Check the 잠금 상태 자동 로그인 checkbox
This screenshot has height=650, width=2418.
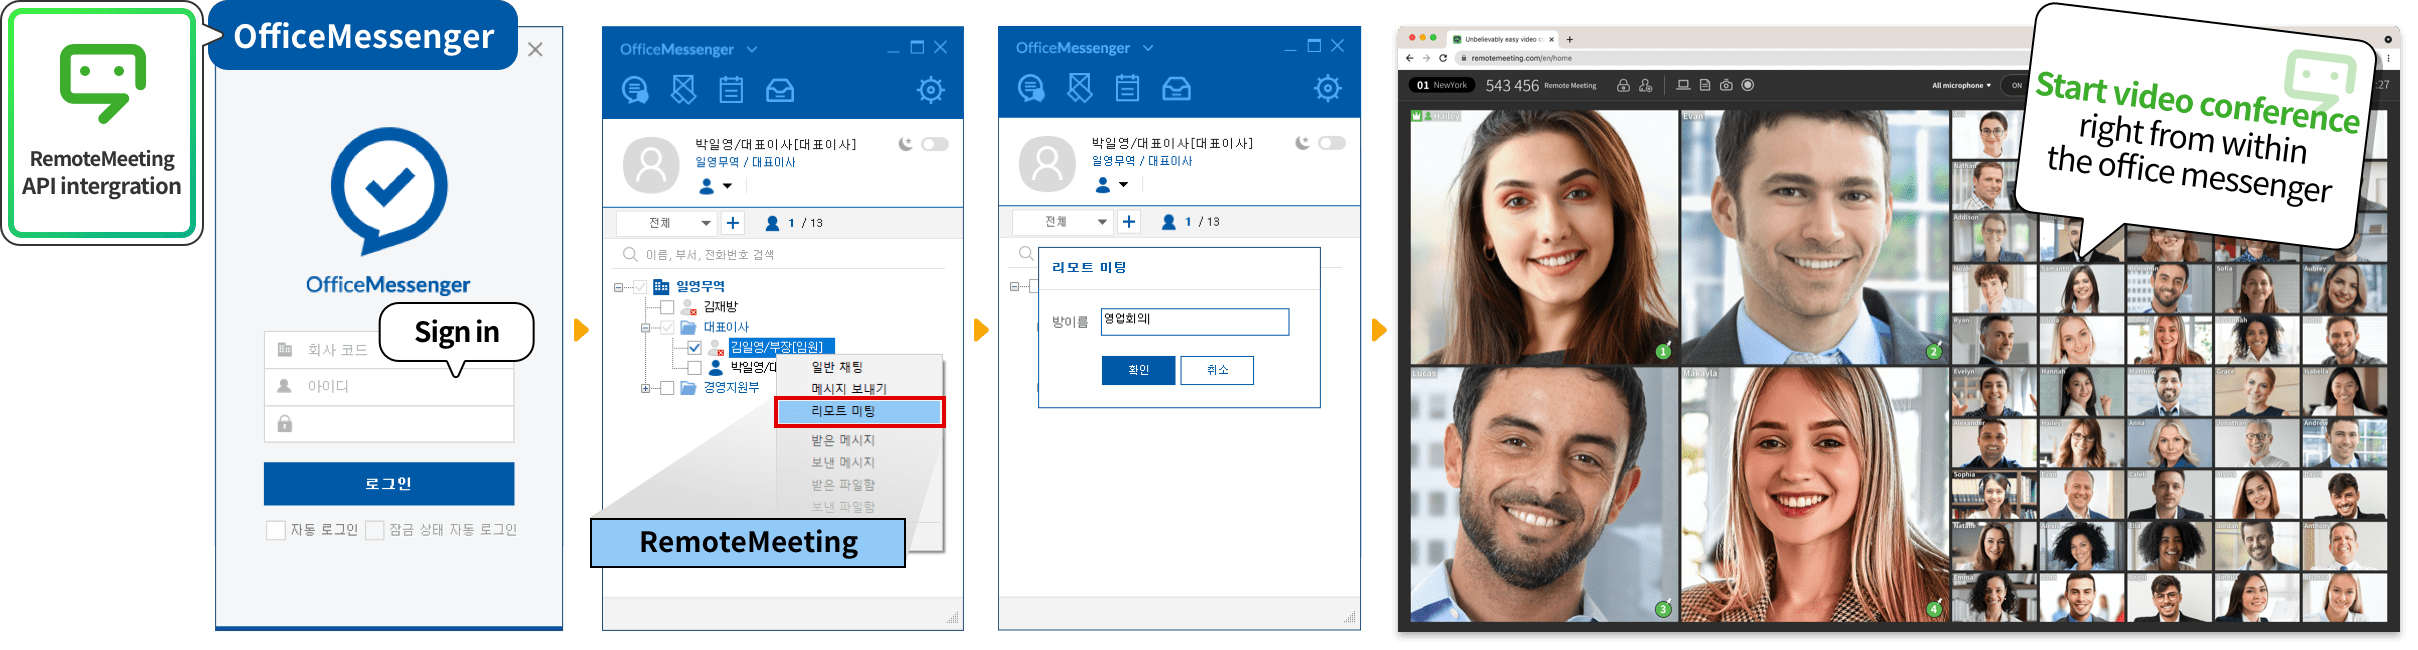click(375, 530)
